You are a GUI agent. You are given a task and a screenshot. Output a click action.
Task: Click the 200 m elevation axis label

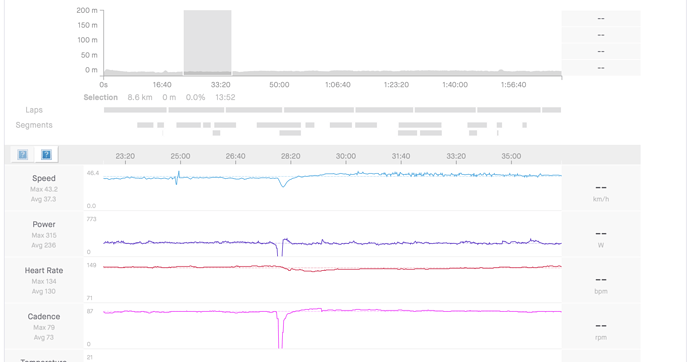point(87,10)
